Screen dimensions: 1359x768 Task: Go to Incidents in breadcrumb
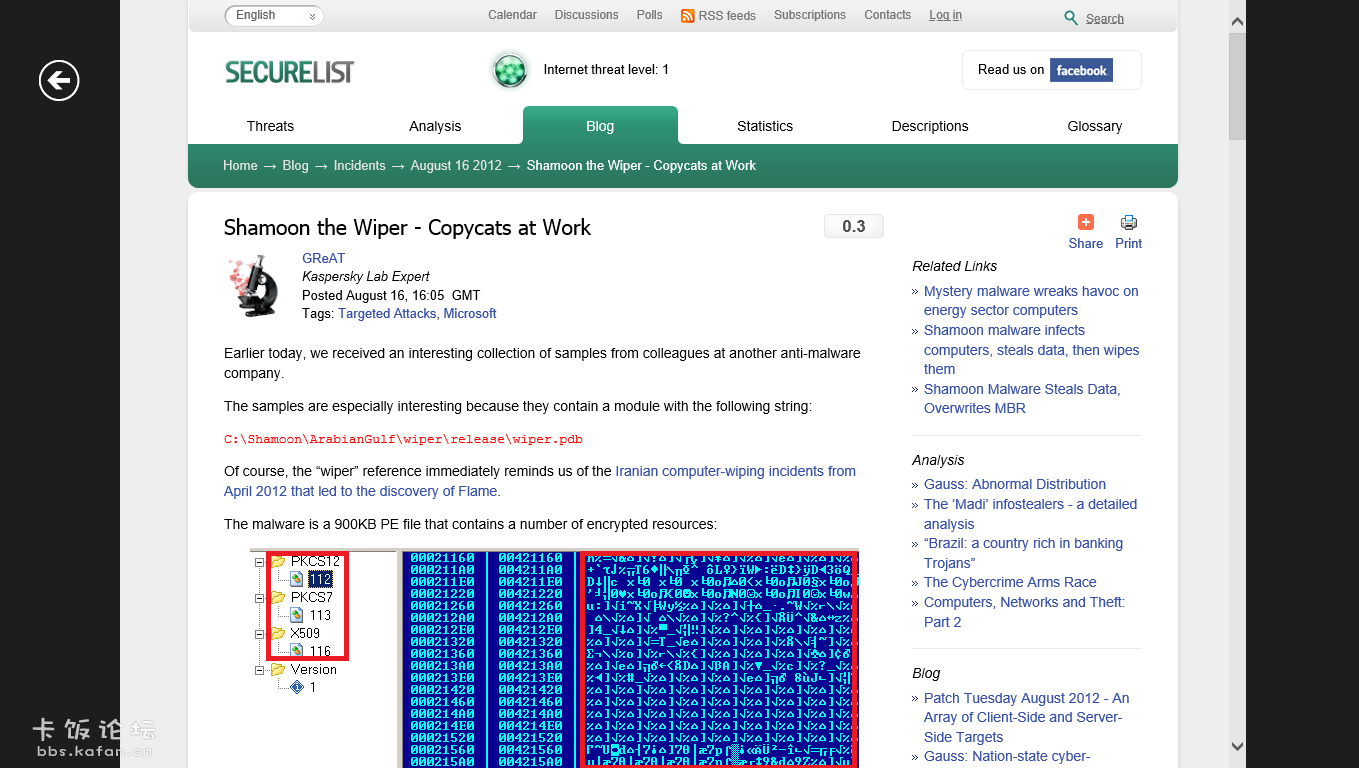[x=360, y=166]
